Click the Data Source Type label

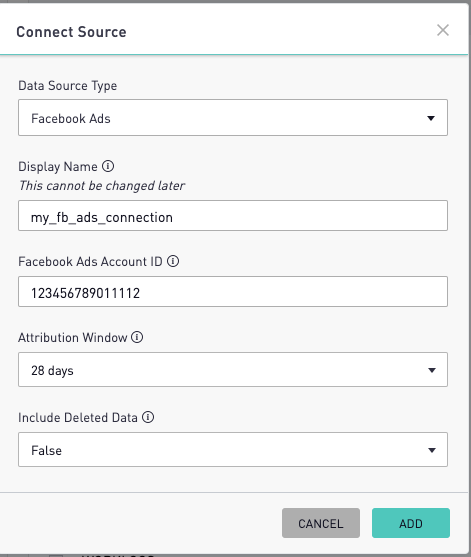[67, 86]
